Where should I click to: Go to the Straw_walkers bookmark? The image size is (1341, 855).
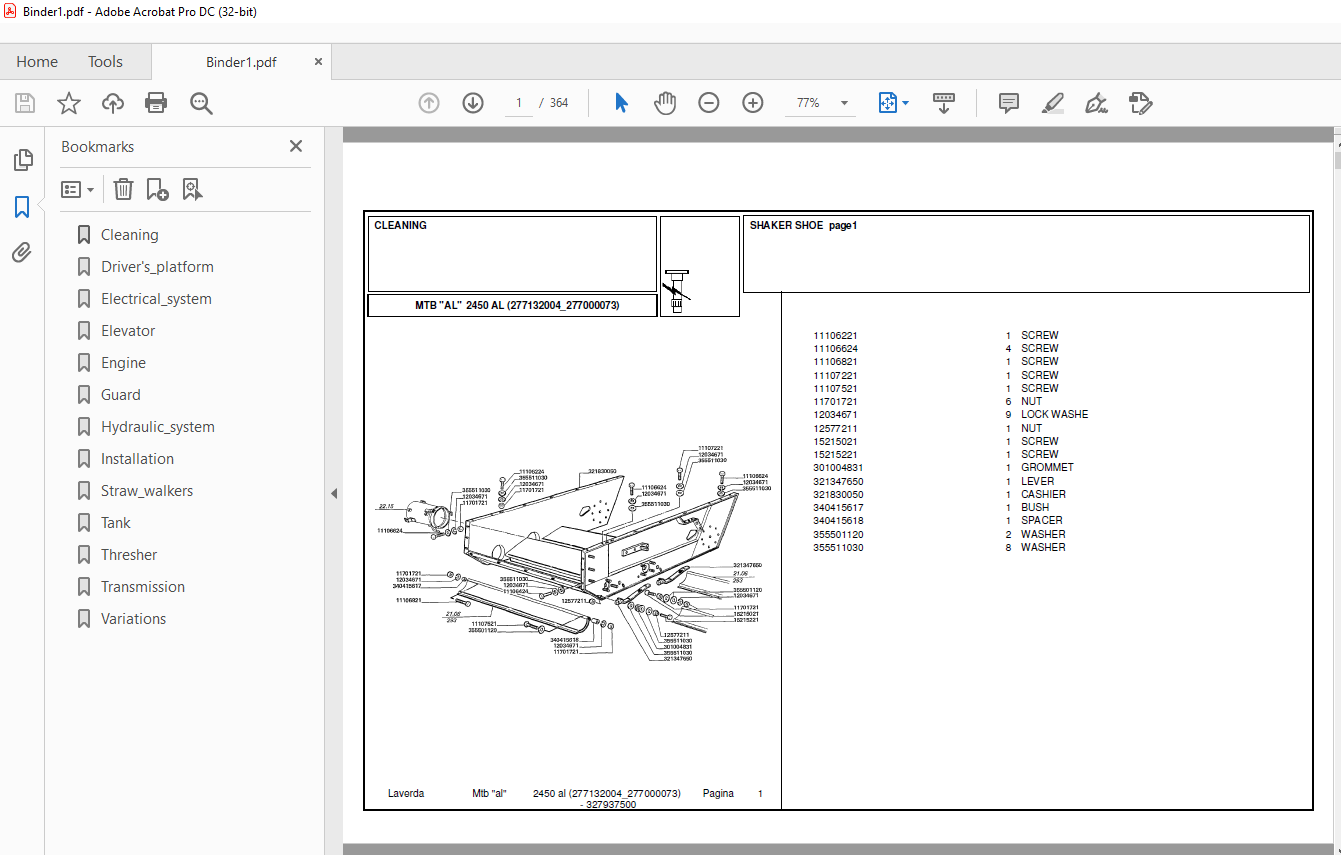tap(147, 491)
